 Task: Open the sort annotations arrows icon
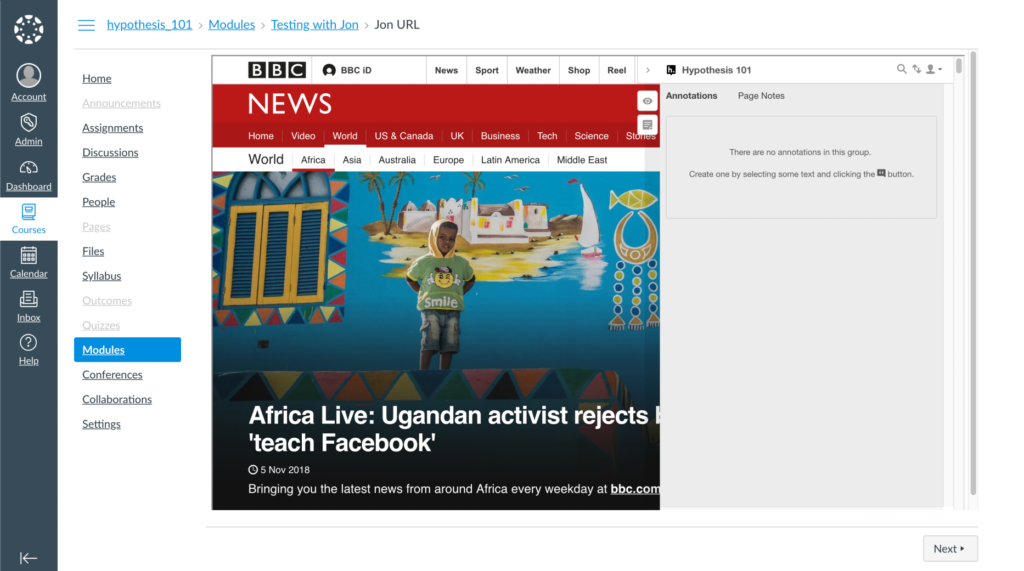[x=917, y=69]
